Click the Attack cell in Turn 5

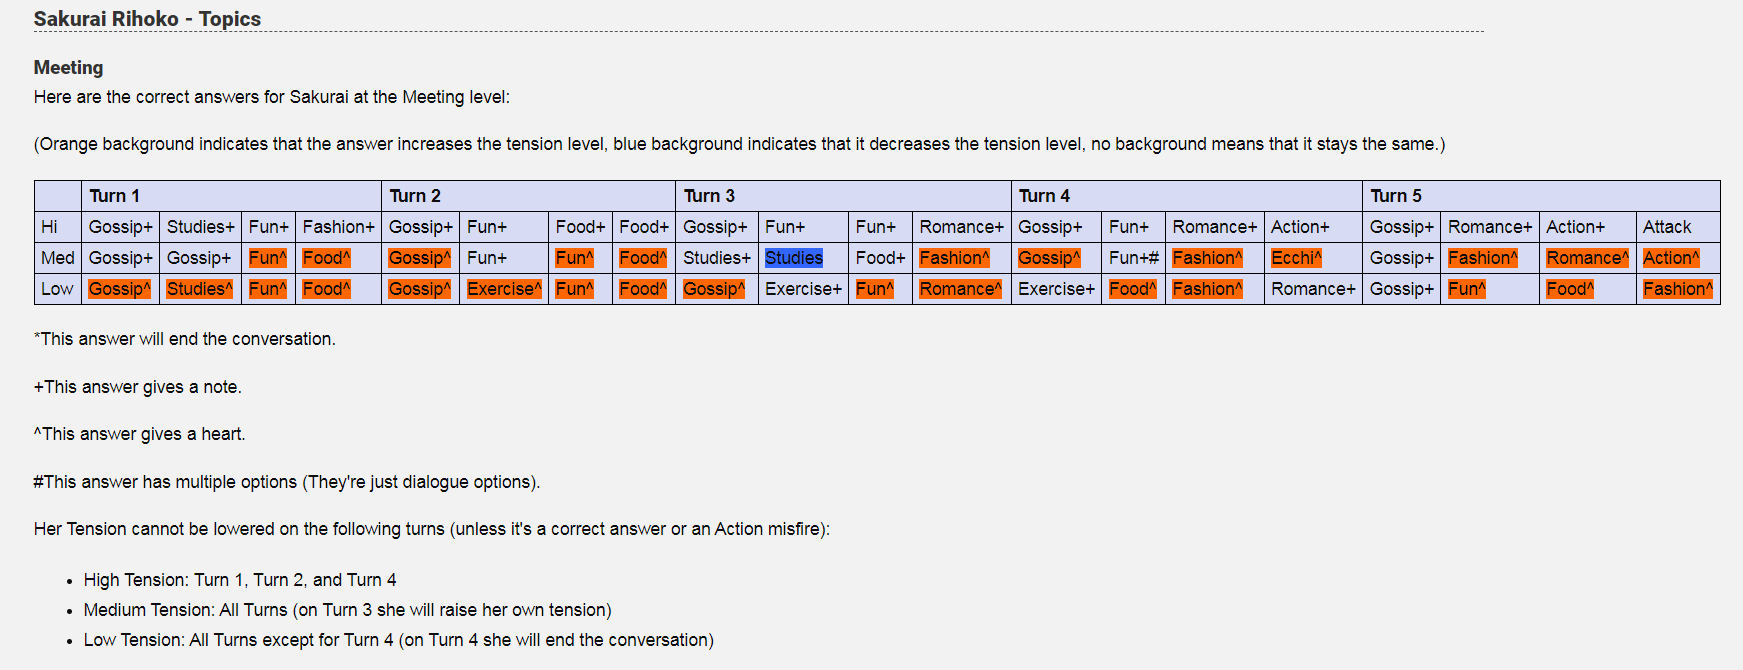click(1677, 227)
